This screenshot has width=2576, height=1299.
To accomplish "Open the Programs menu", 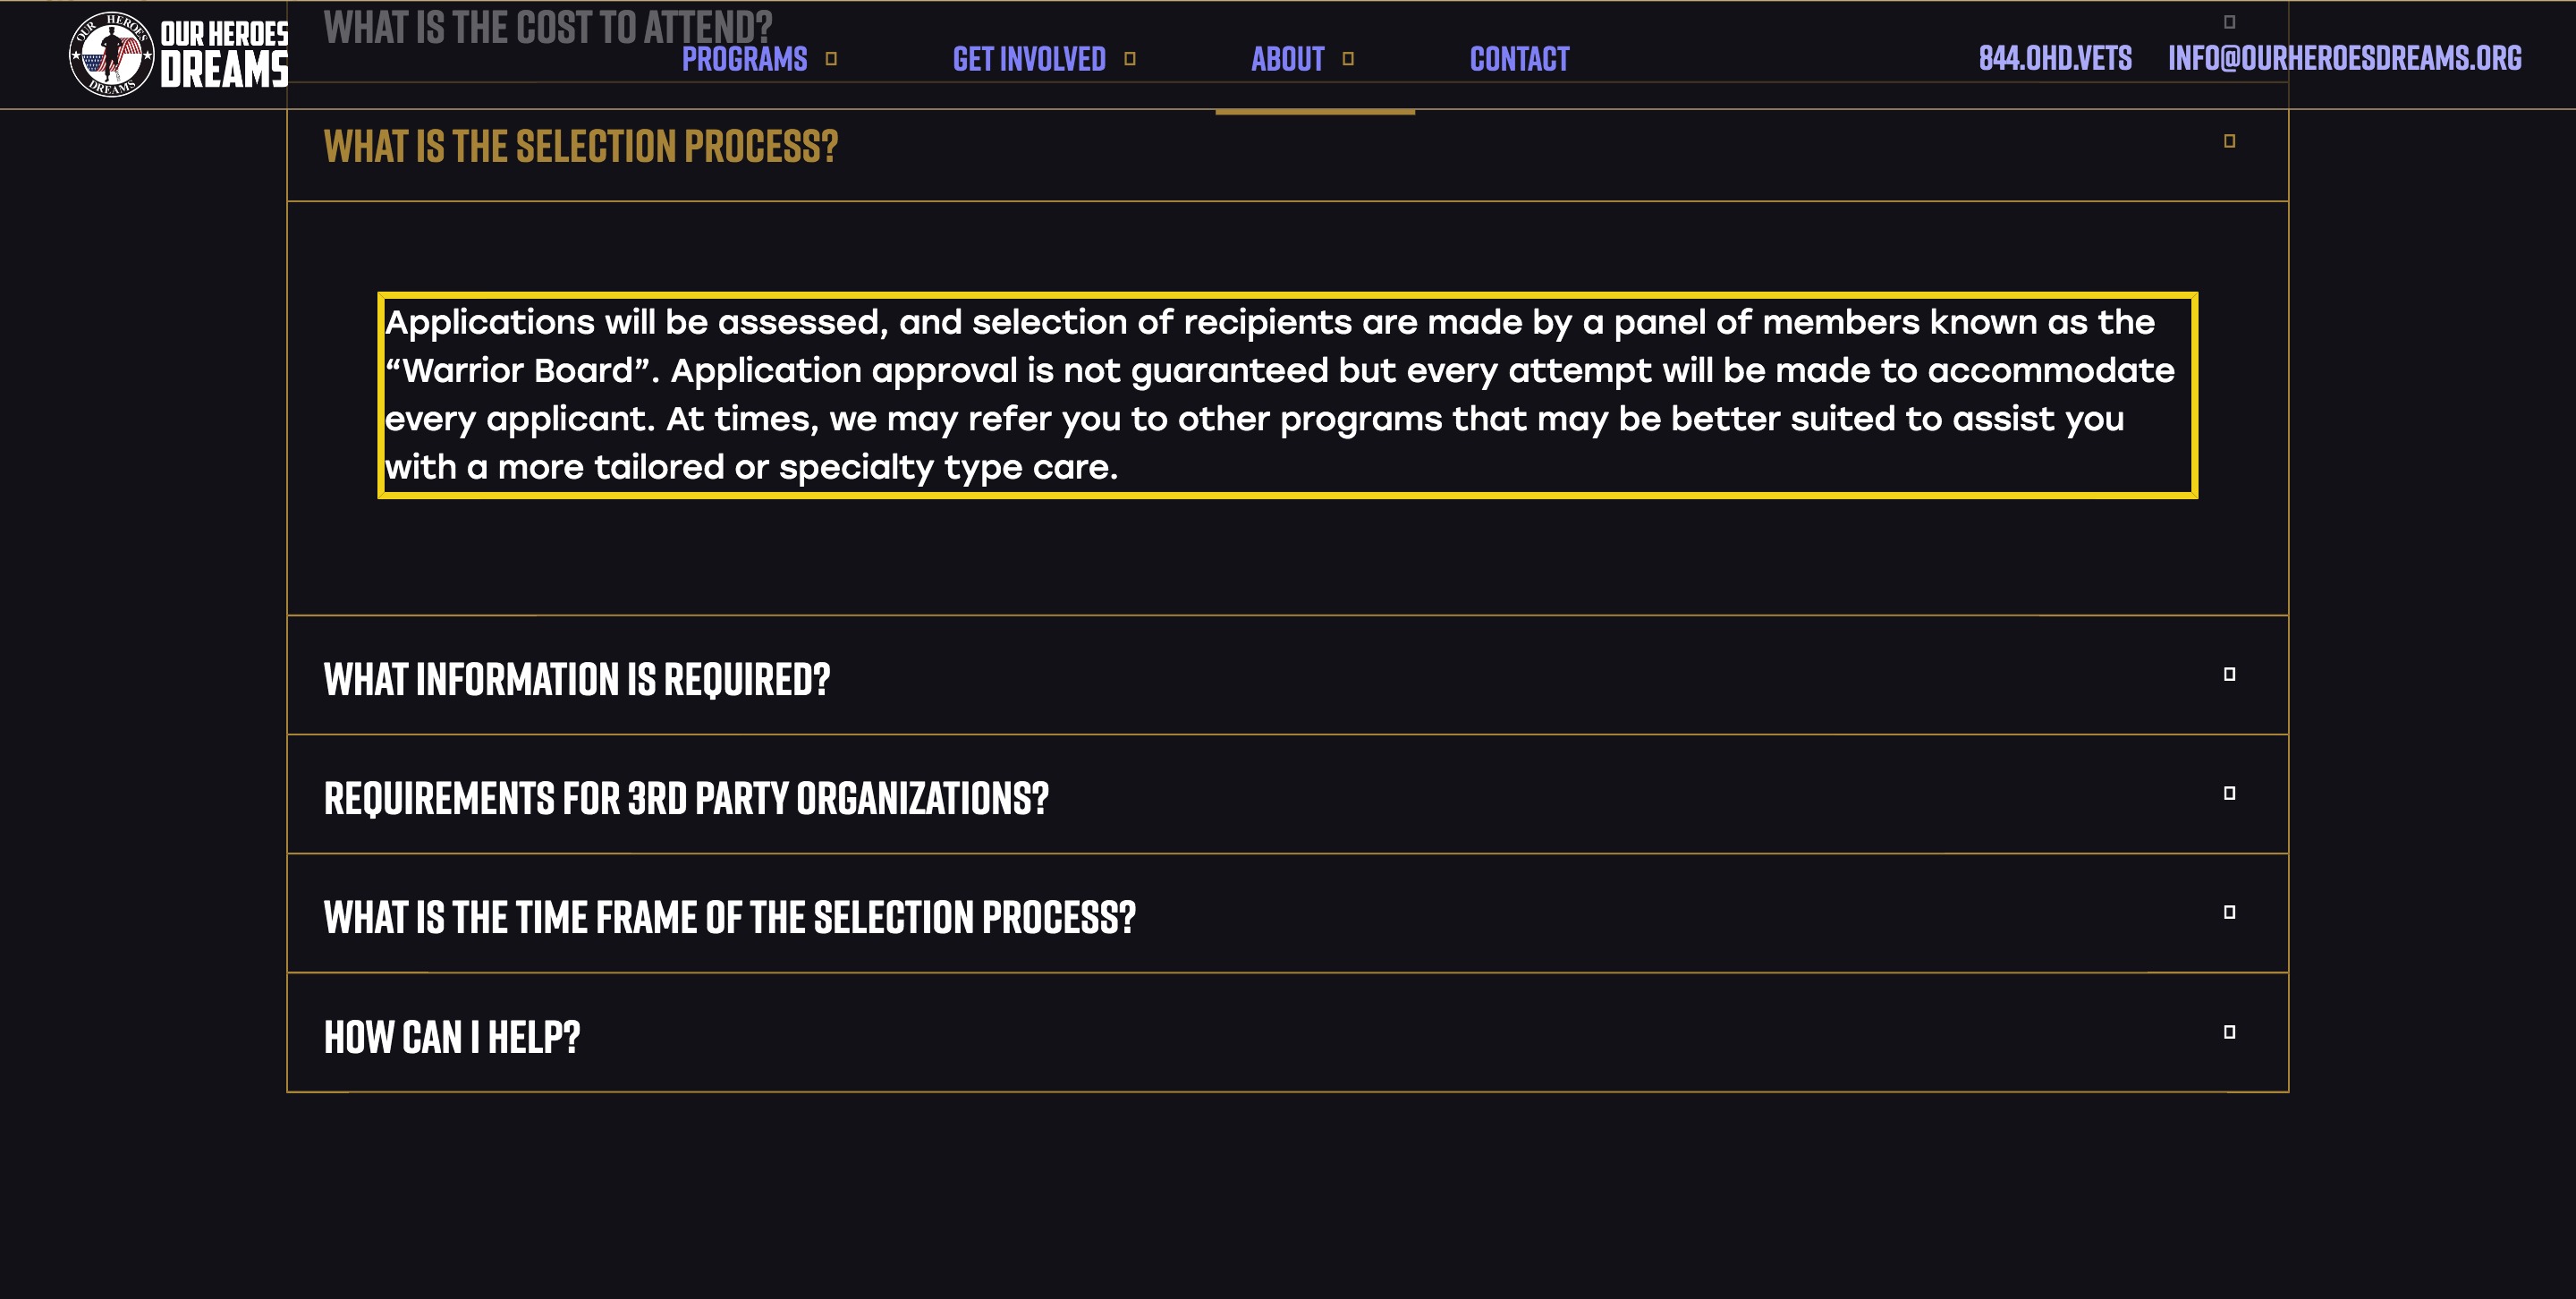I will pos(744,59).
